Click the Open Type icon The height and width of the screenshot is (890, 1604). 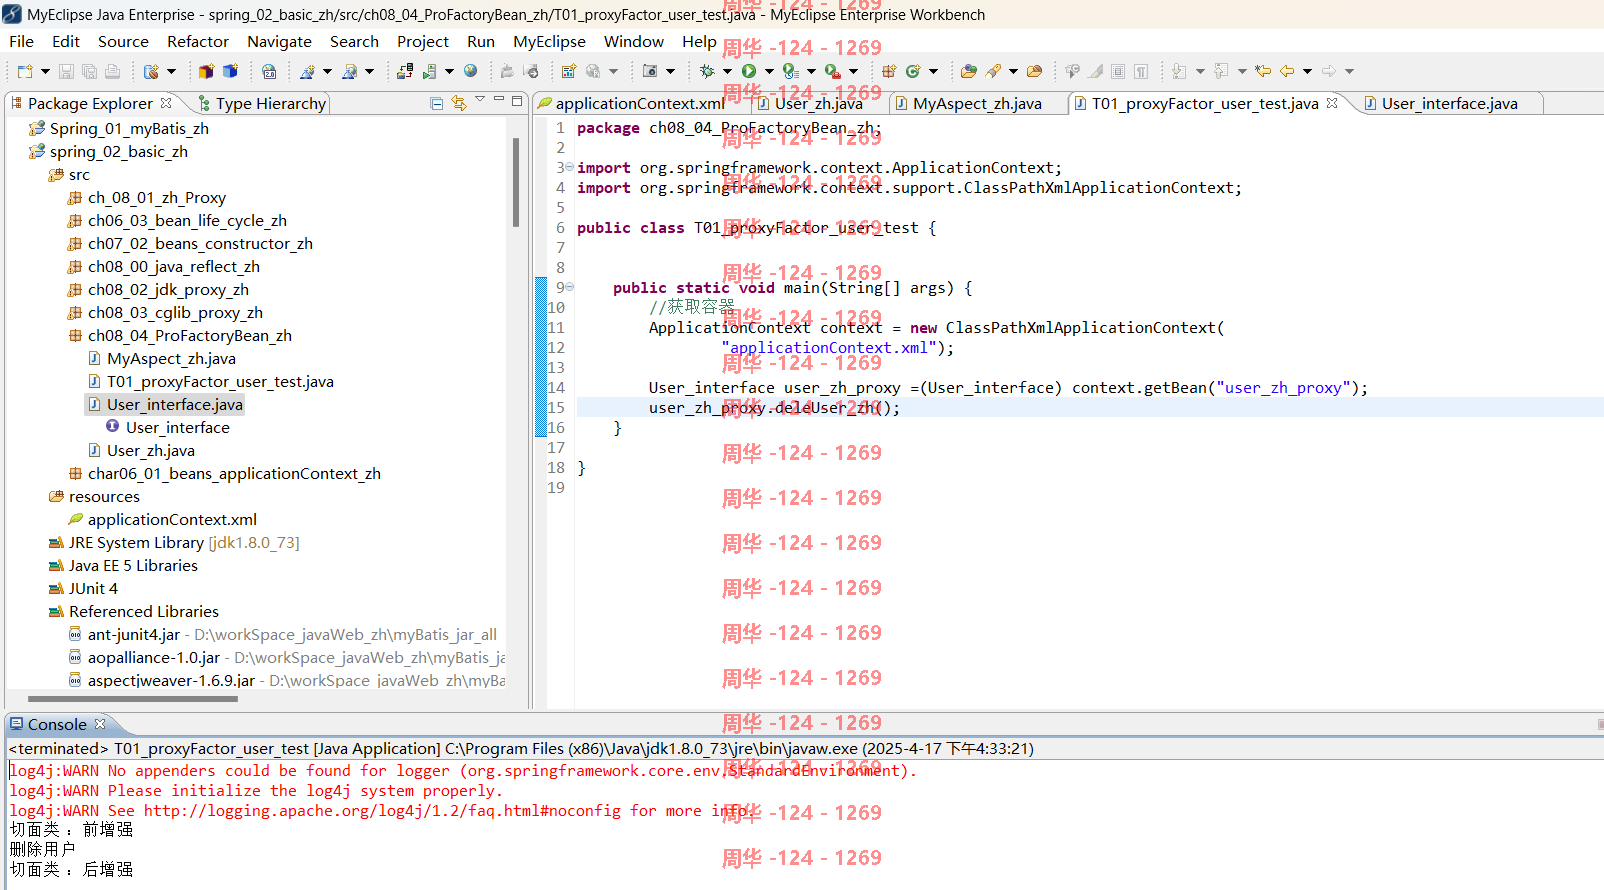pyautogui.click(x=969, y=71)
